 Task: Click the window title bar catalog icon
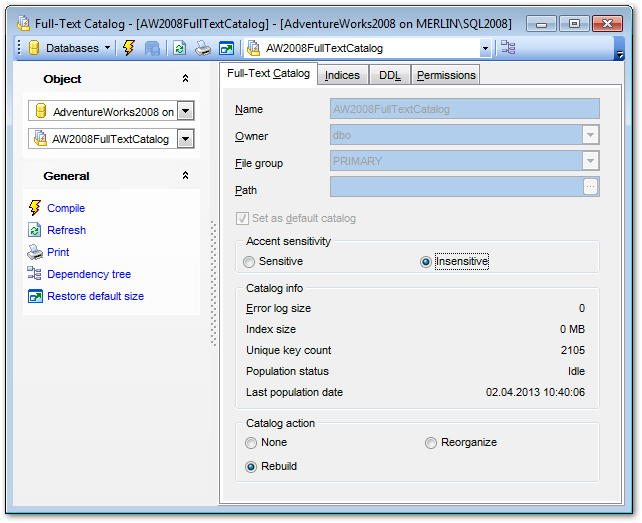[x=24, y=24]
